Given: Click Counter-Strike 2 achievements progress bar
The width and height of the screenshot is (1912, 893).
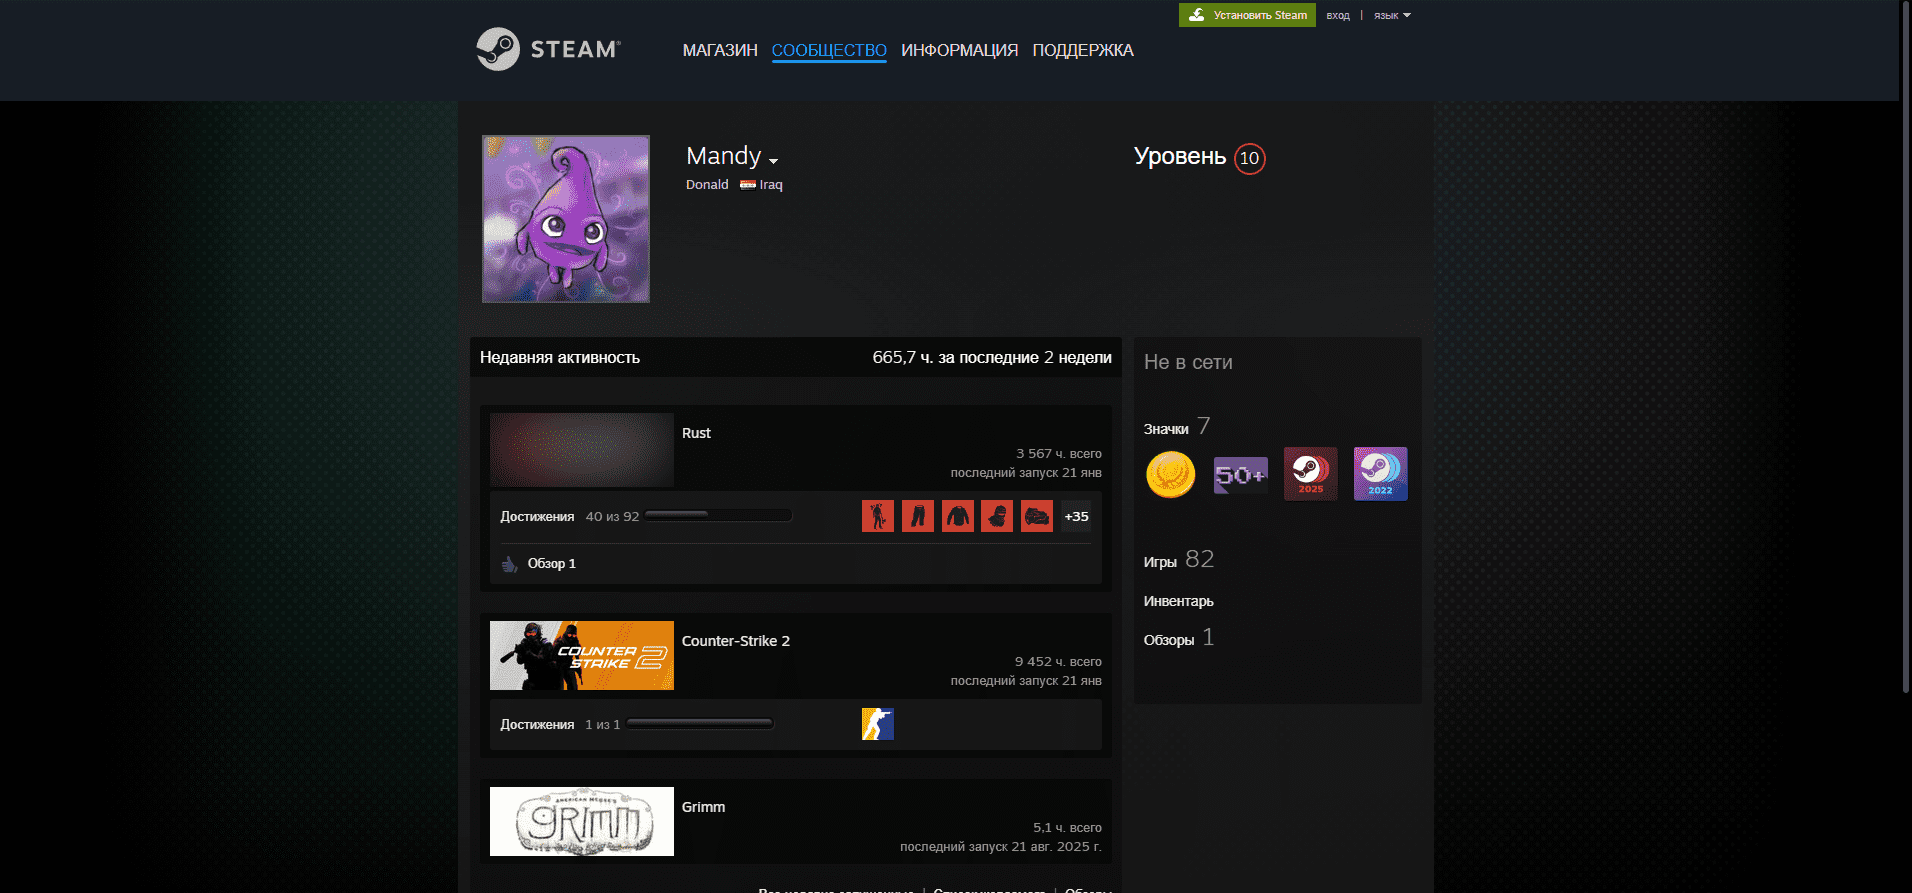Looking at the screenshot, I should point(700,724).
